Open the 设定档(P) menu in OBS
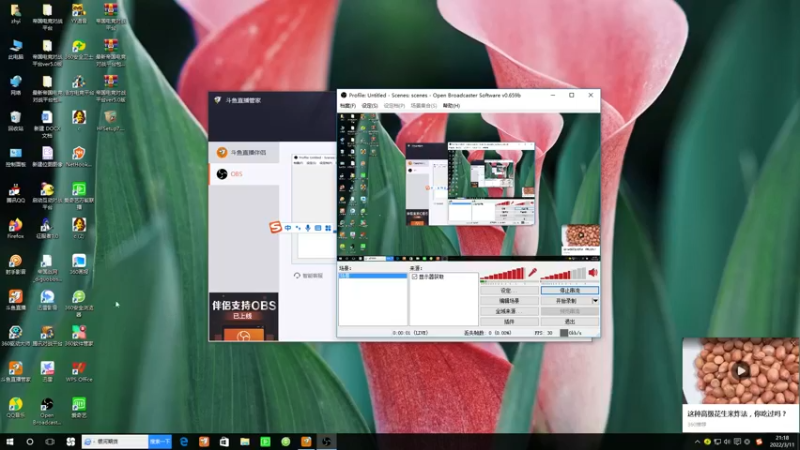Viewport: 800px width, 450px height. tap(394, 106)
